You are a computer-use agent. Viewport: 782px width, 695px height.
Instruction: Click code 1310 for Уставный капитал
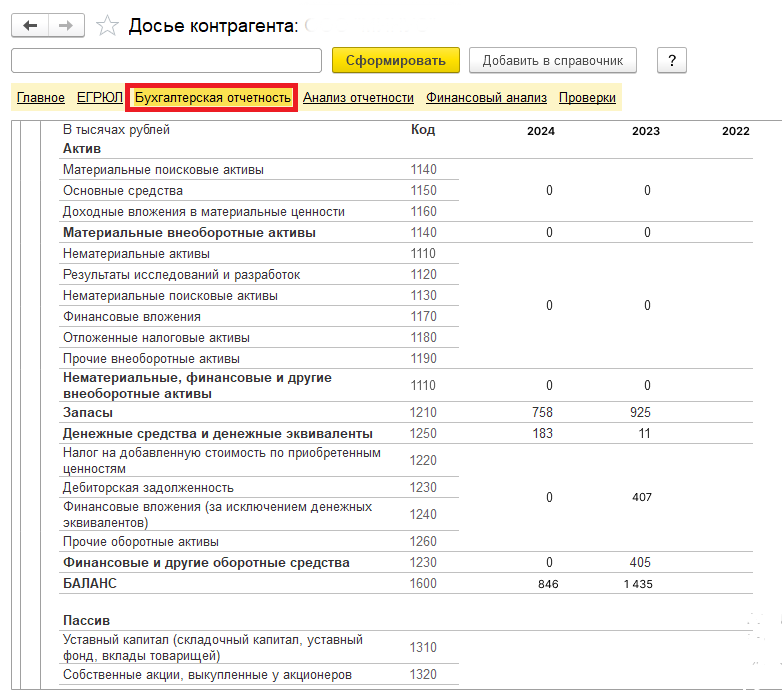click(423, 647)
